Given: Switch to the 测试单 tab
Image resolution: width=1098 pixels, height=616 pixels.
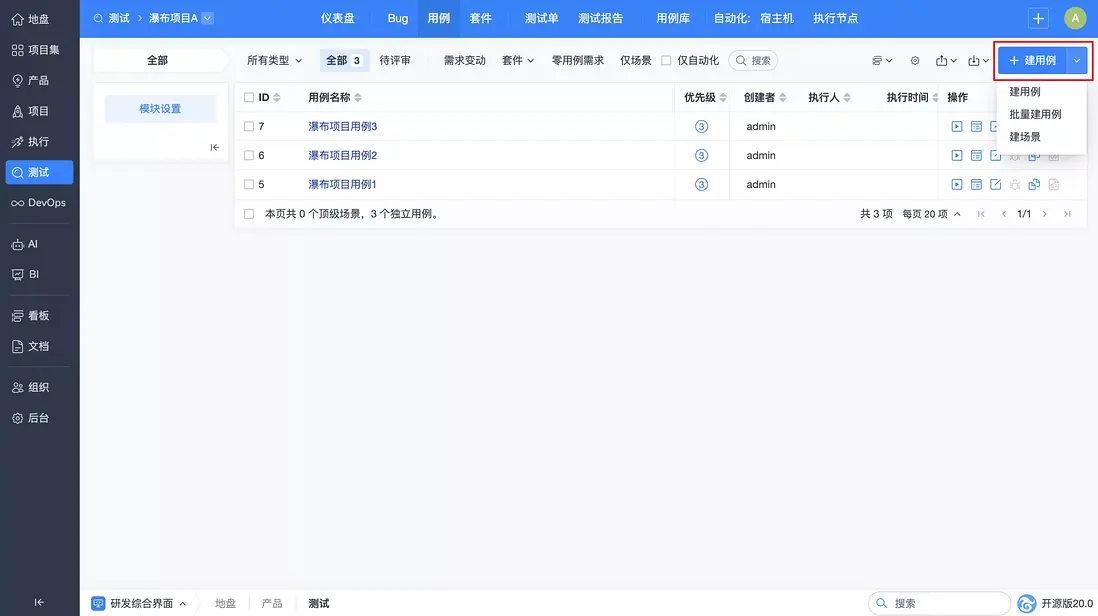Looking at the screenshot, I should [540, 17].
